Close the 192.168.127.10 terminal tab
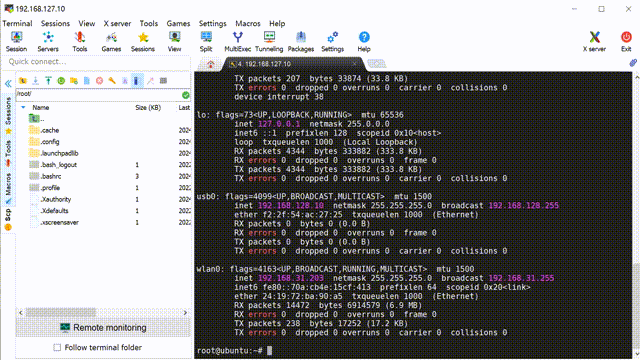The image size is (640, 360). point(354,64)
